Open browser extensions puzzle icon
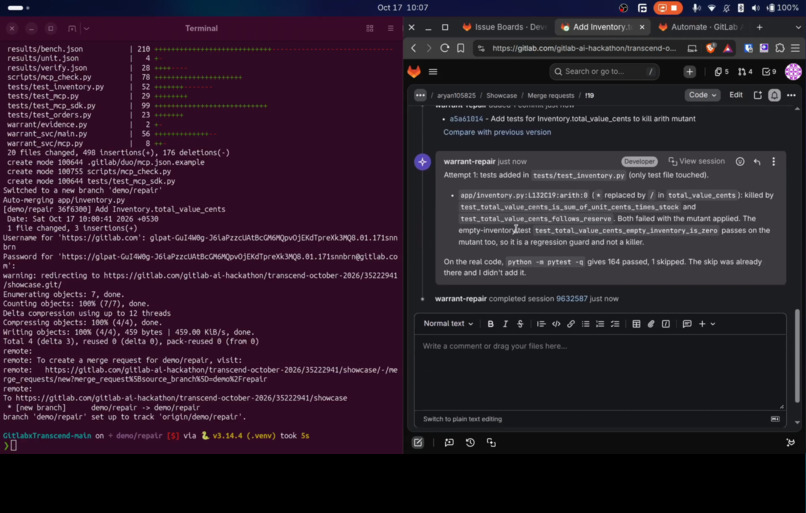Screen dimensions: 806x513 pyautogui.click(x=780, y=48)
